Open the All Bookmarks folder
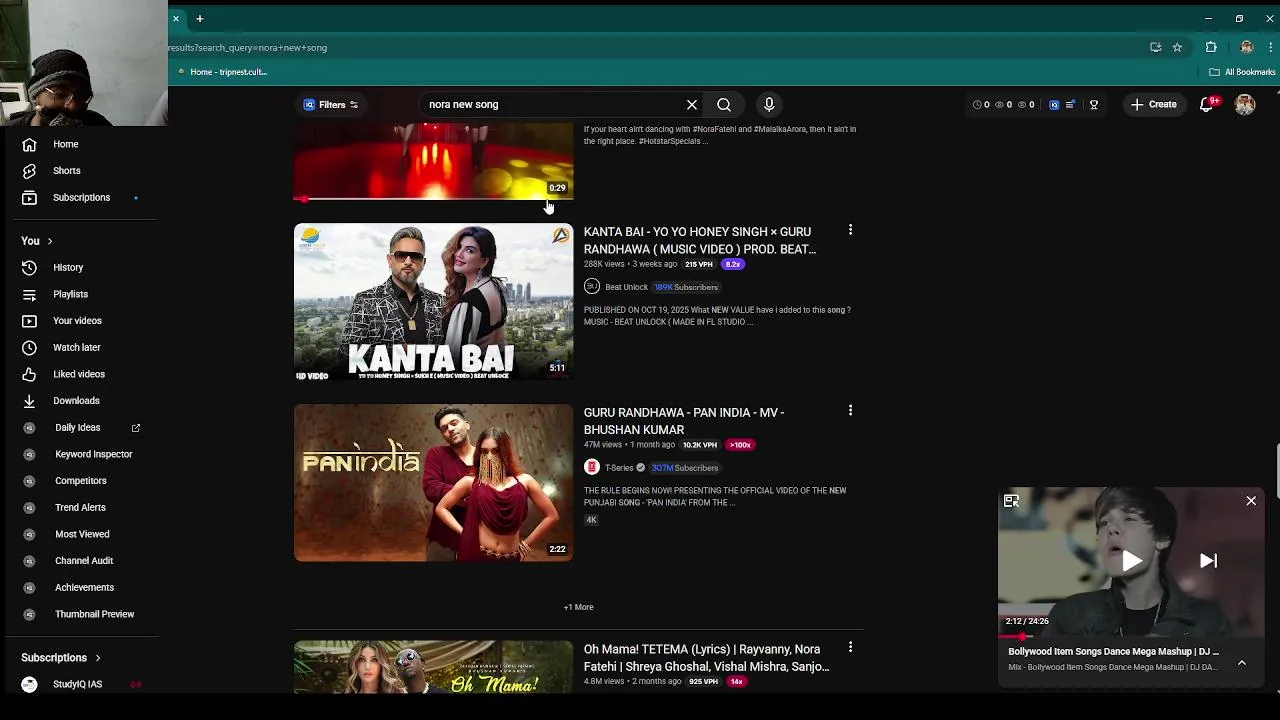 [x=1242, y=72]
